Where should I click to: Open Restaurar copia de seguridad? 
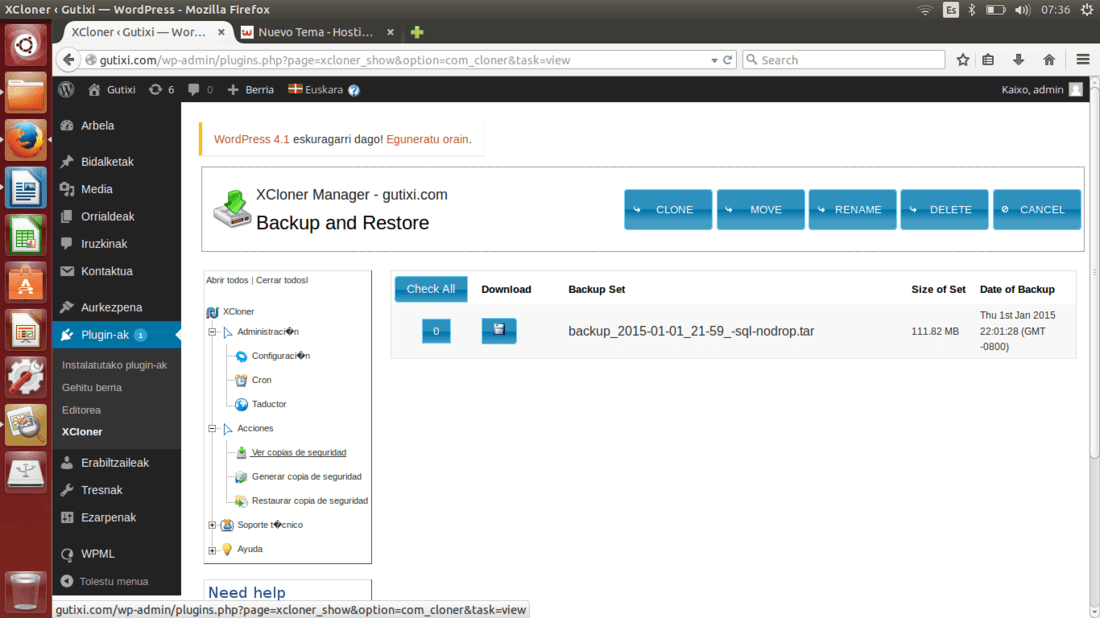(x=309, y=501)
